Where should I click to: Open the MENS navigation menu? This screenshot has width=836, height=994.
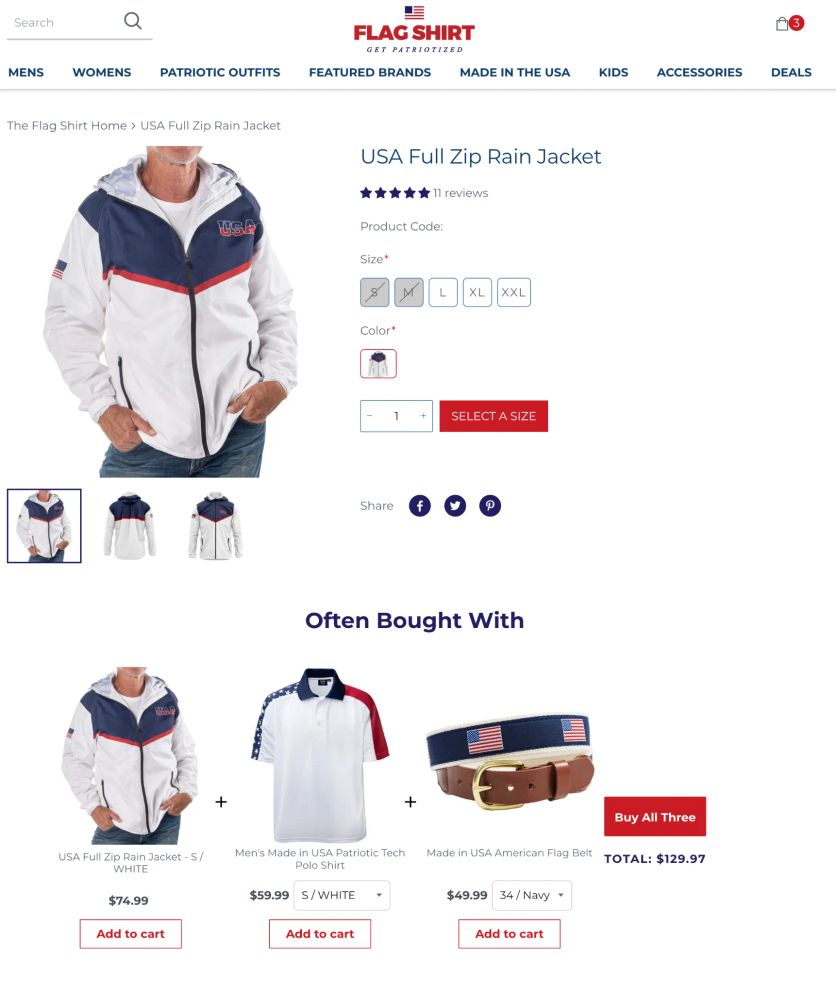pyautogui.click(x=26, y=72)
